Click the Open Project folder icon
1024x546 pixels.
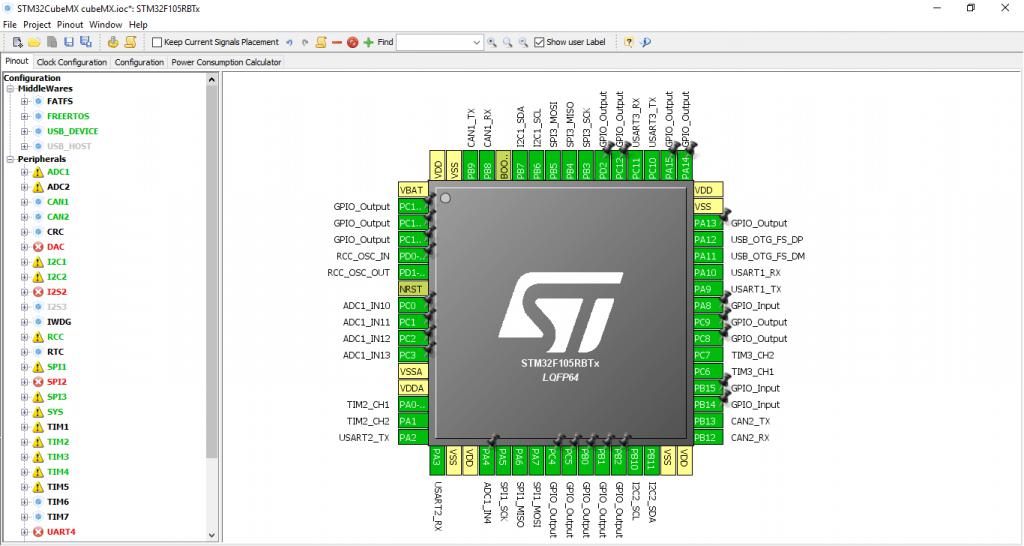[34, 42]
